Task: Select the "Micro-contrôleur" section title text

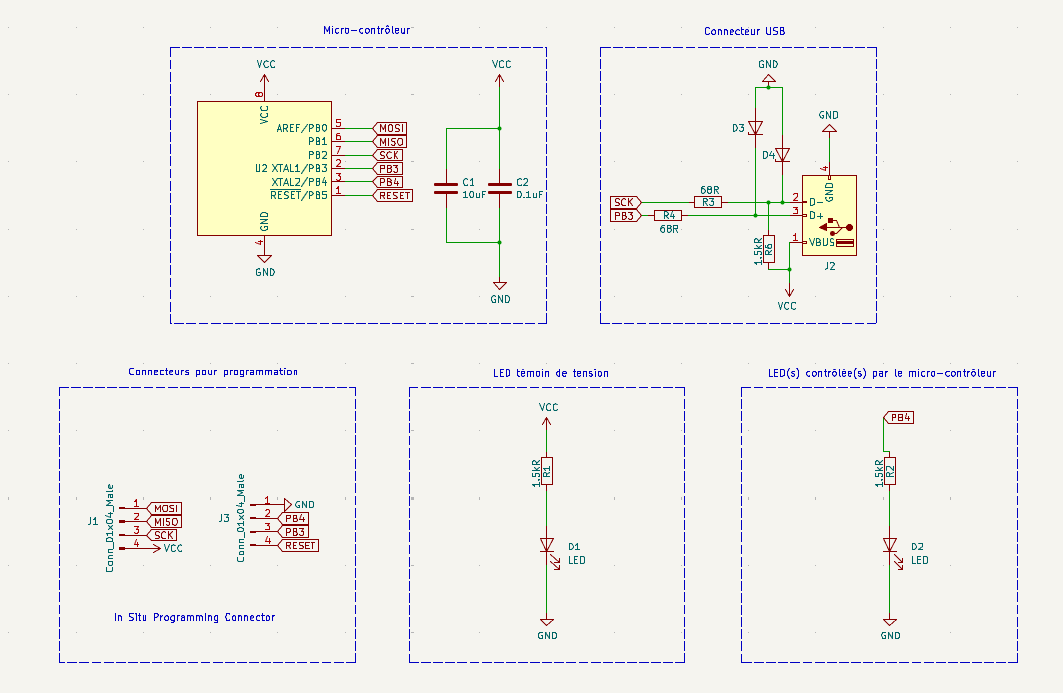Action: (366, 31)
